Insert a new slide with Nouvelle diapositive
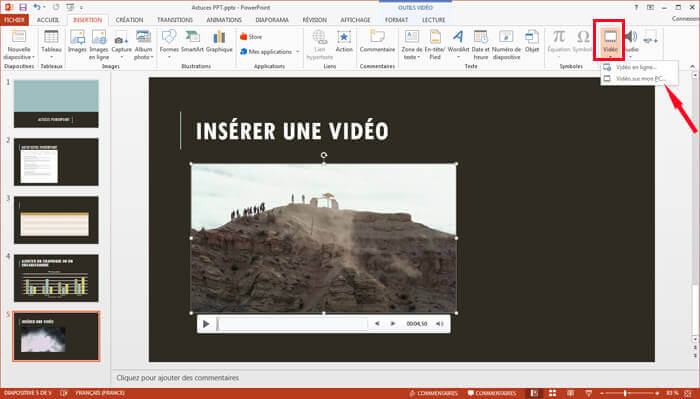Image resolution: width=700 pixels, height=399 pixels. (19, 45)
